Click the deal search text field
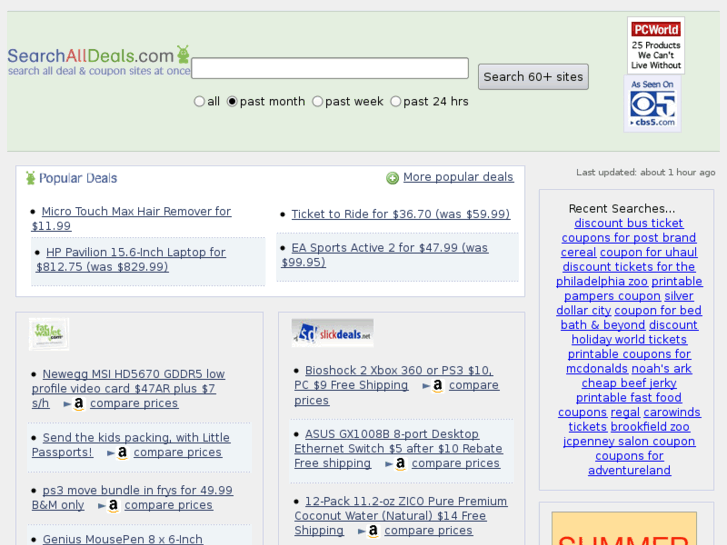This screenshot has width=727, height=545. pos(330,68)
